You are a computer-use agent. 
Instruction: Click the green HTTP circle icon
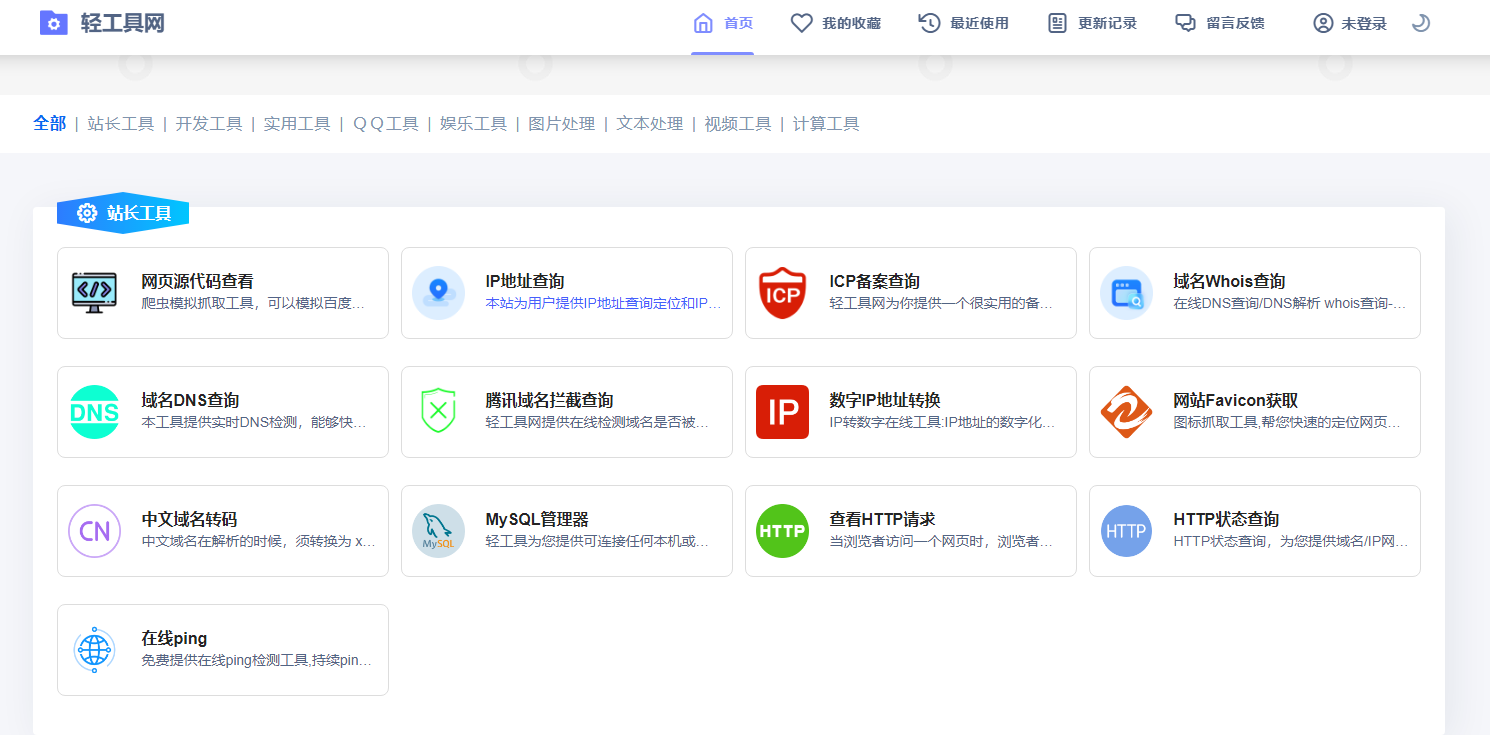coord(782,531)
